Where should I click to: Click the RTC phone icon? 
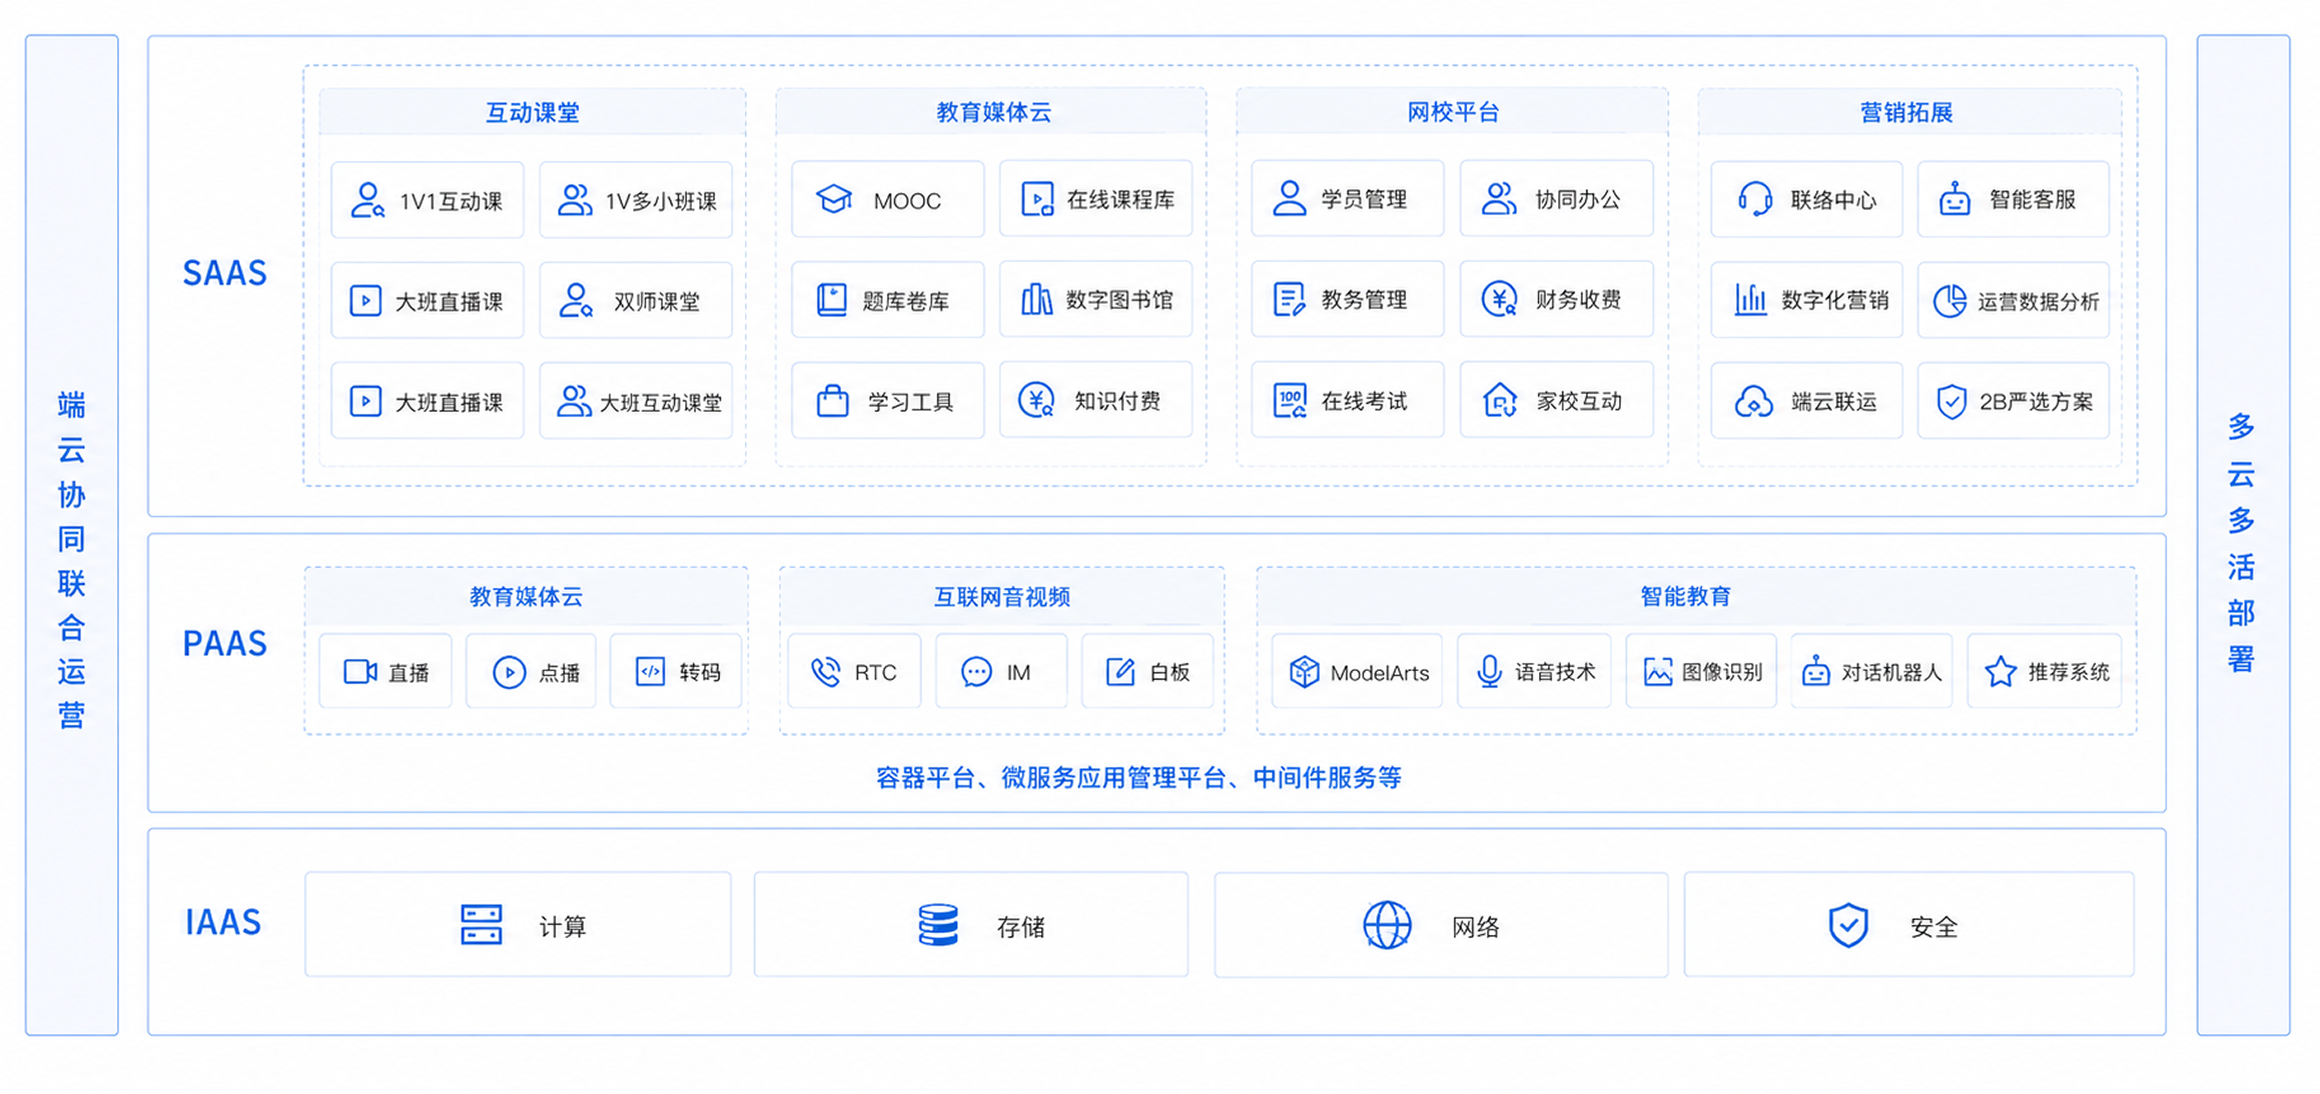coord(825,672)
